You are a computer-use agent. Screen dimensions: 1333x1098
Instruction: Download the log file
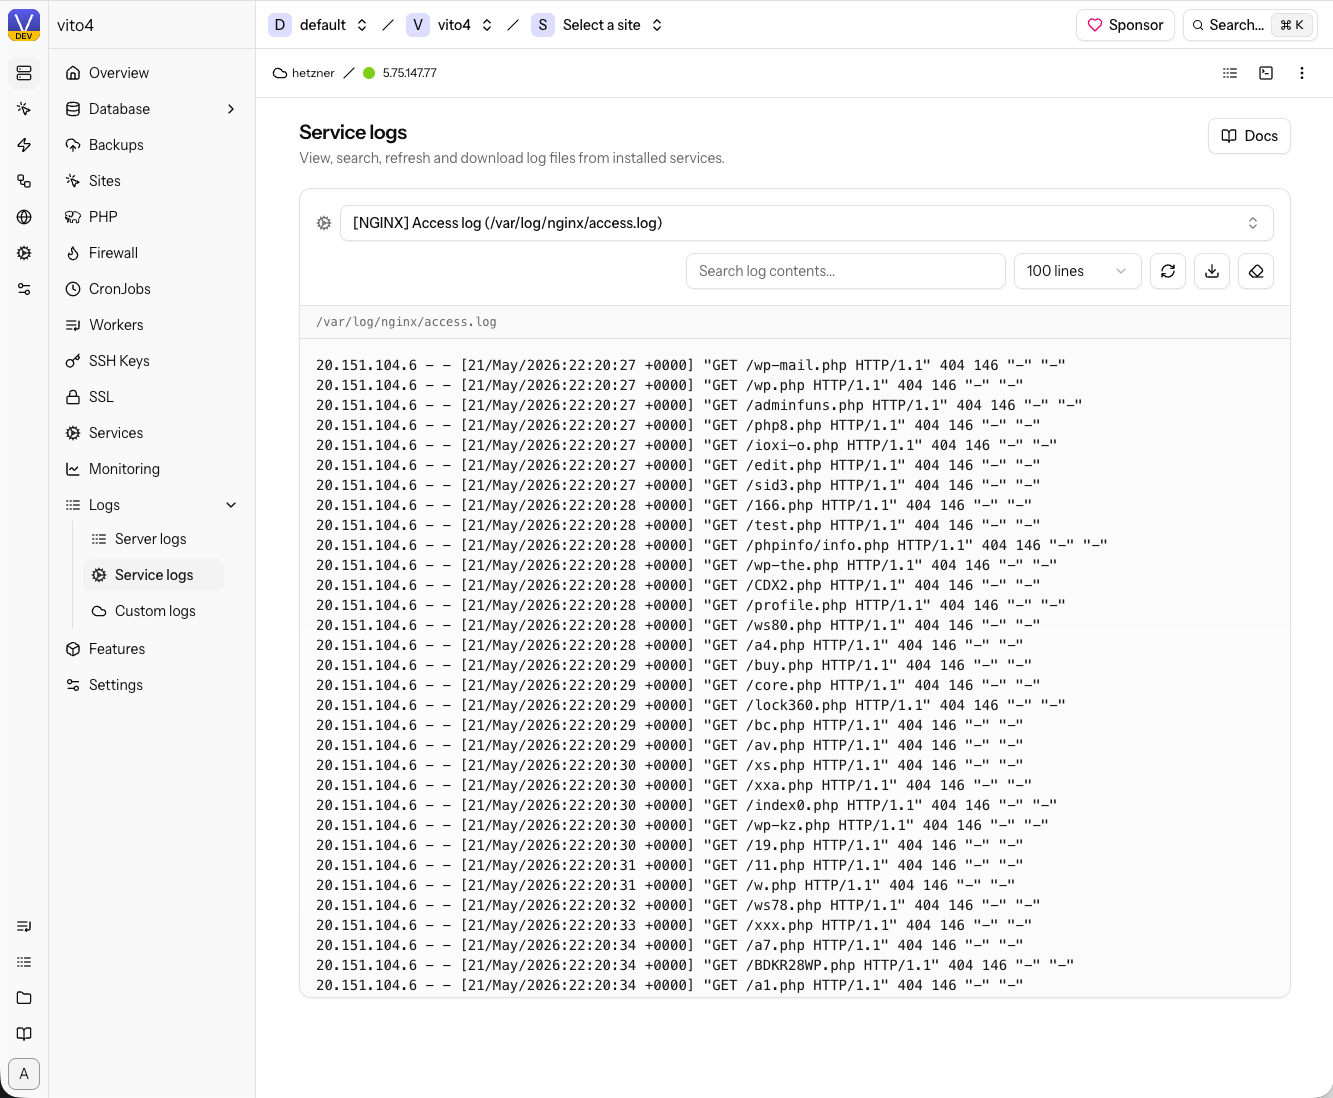[1212, 271]
